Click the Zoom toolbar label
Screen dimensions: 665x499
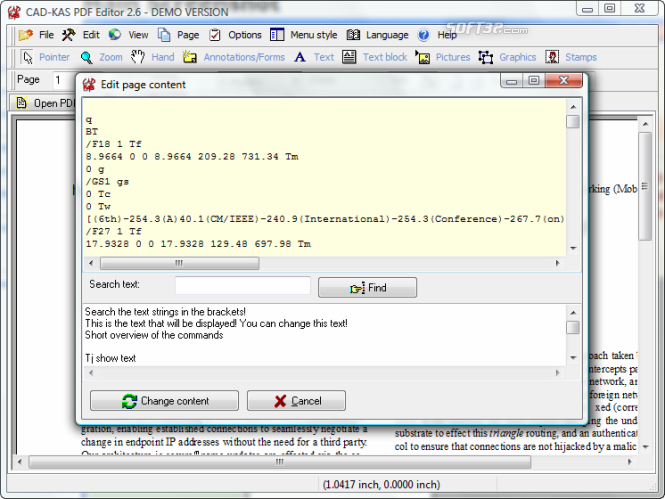click(x=111, y=57)
